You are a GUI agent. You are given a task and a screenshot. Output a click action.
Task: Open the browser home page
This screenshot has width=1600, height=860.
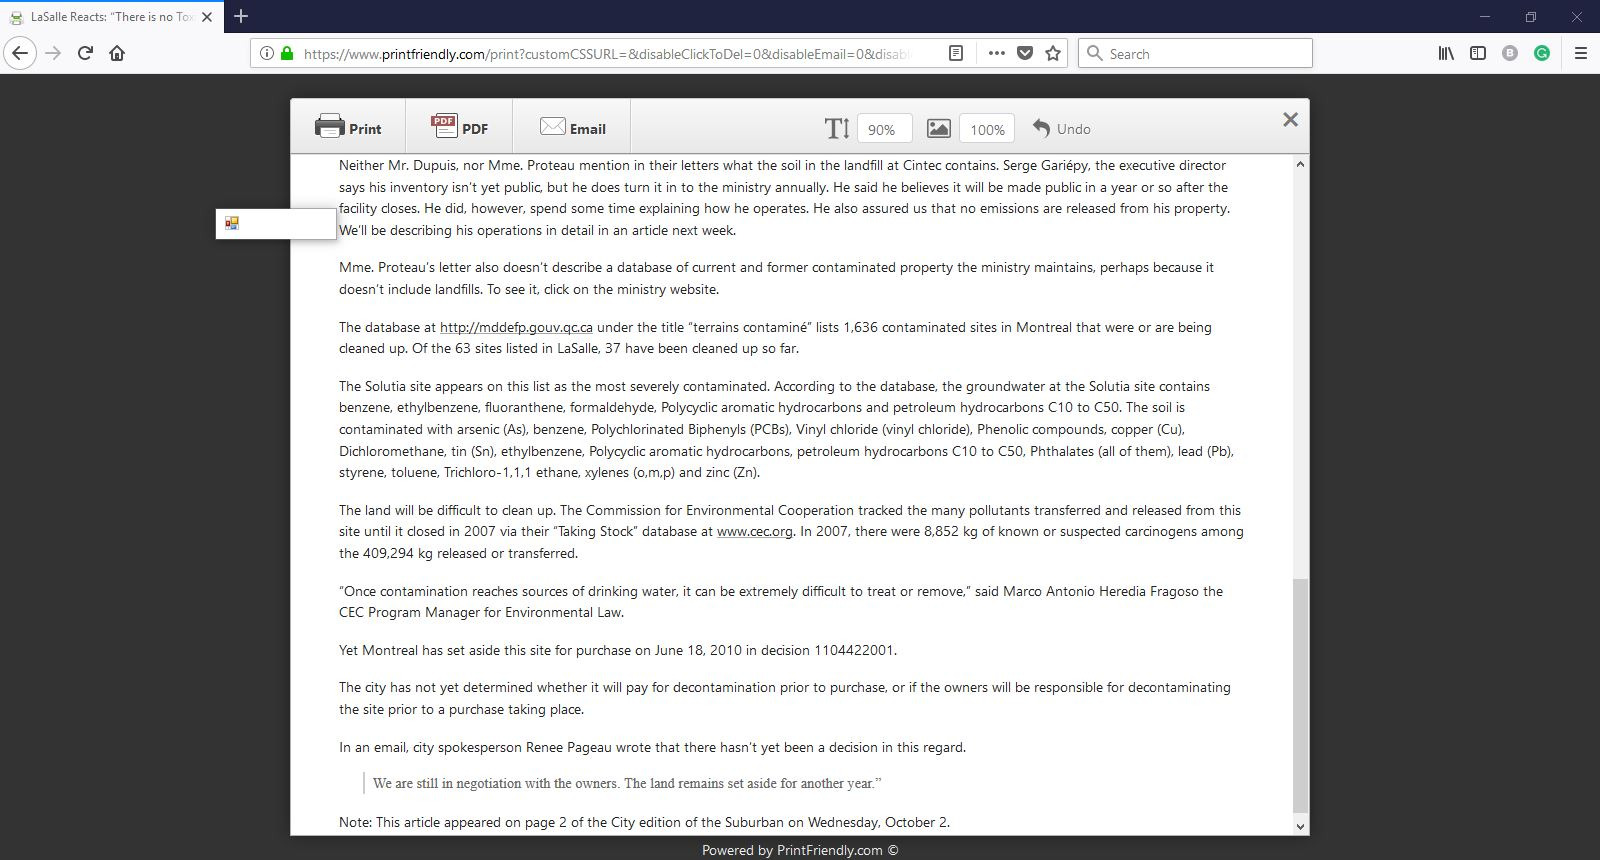pos(117,53)
